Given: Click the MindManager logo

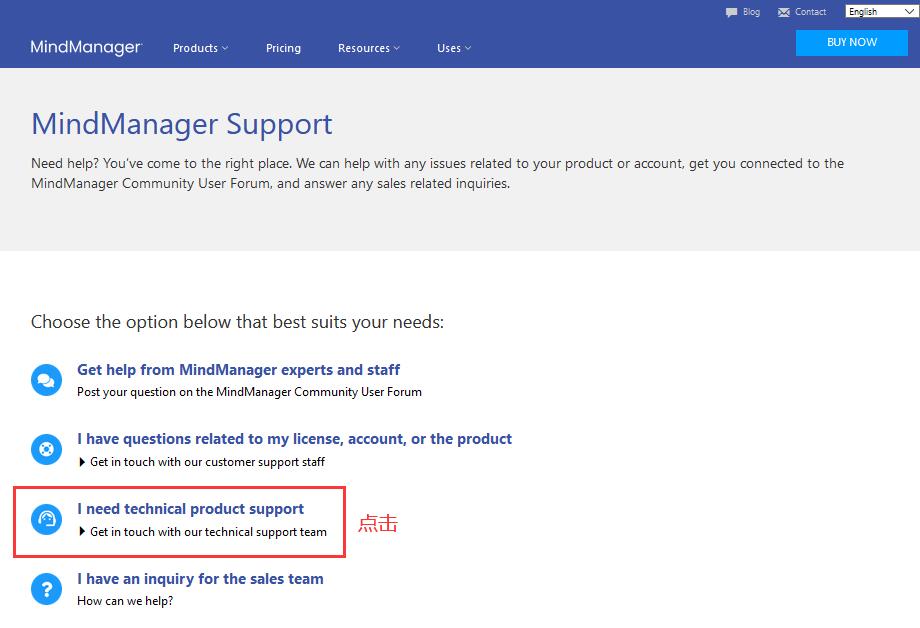Looking at the screenshot, I should tap(86, 47).
